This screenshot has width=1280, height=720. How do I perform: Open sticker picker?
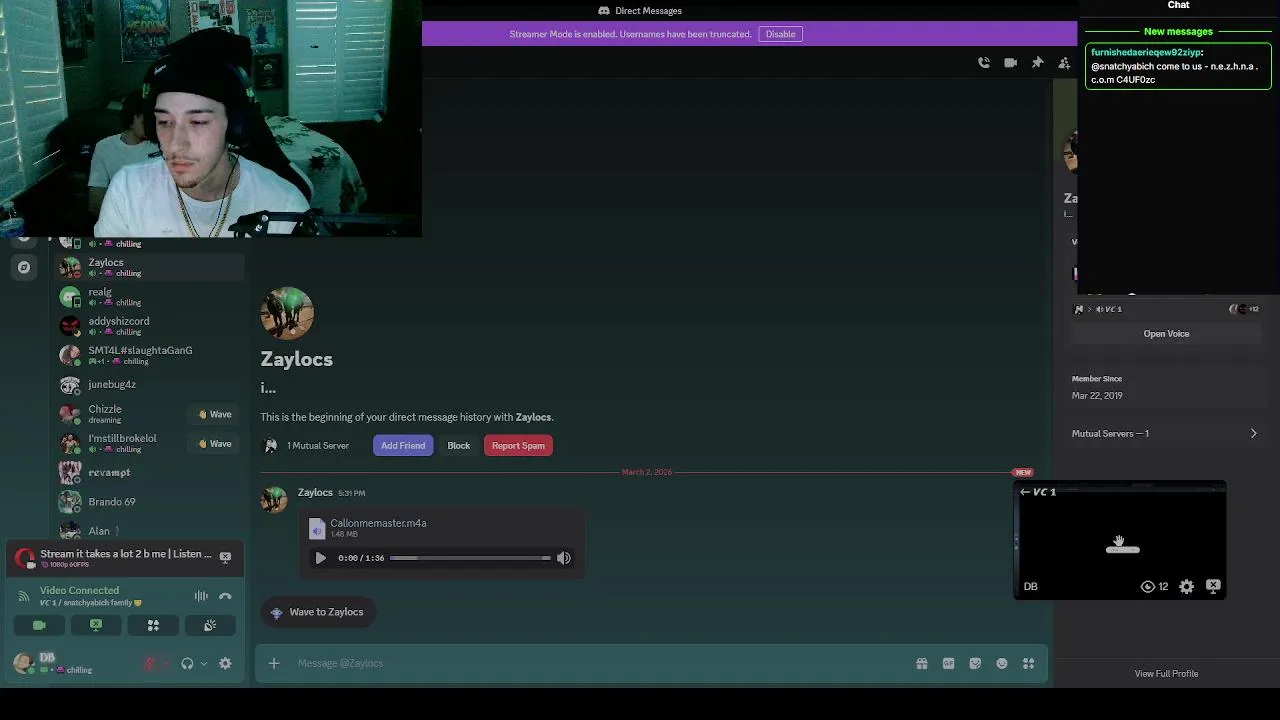coord(975,663)
